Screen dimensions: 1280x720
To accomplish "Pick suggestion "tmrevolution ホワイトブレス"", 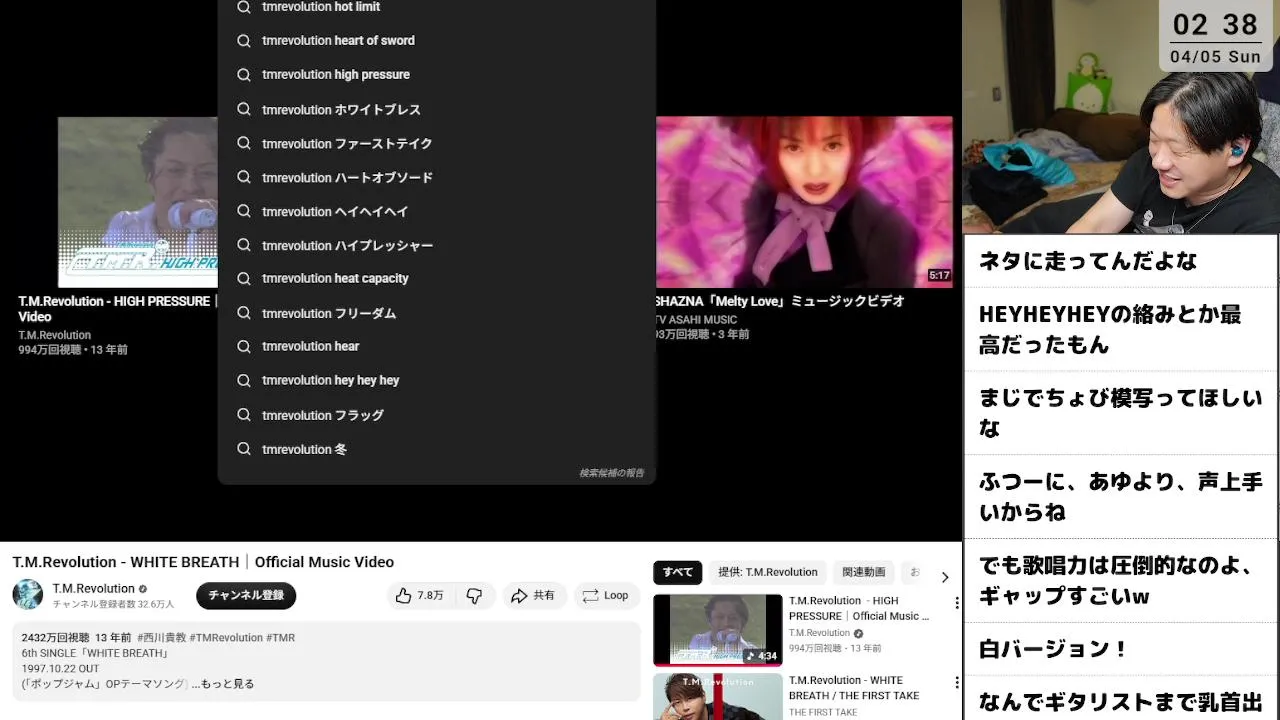I will pyautogui.click(x=436, y=109).
